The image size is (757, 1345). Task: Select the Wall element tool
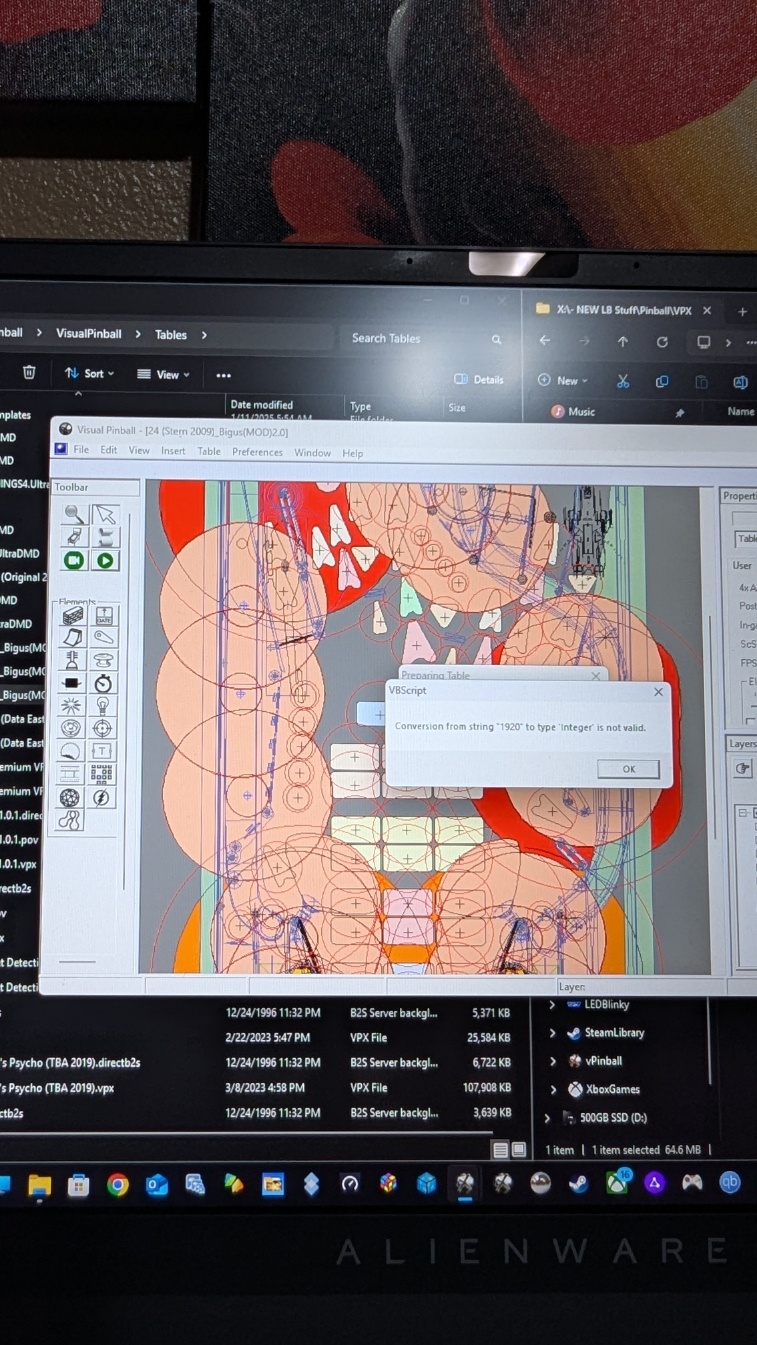(72, 616)
